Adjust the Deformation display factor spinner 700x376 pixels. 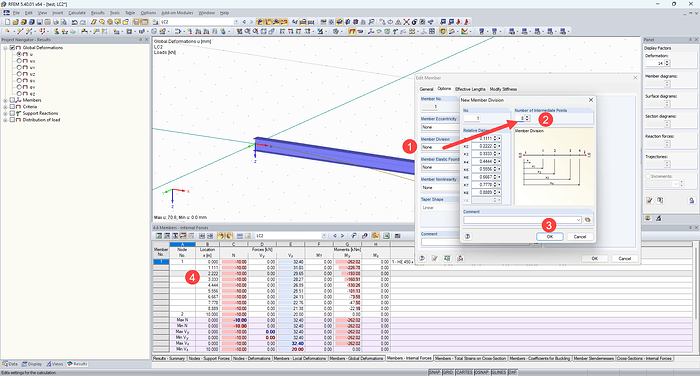tap(667, 63)
